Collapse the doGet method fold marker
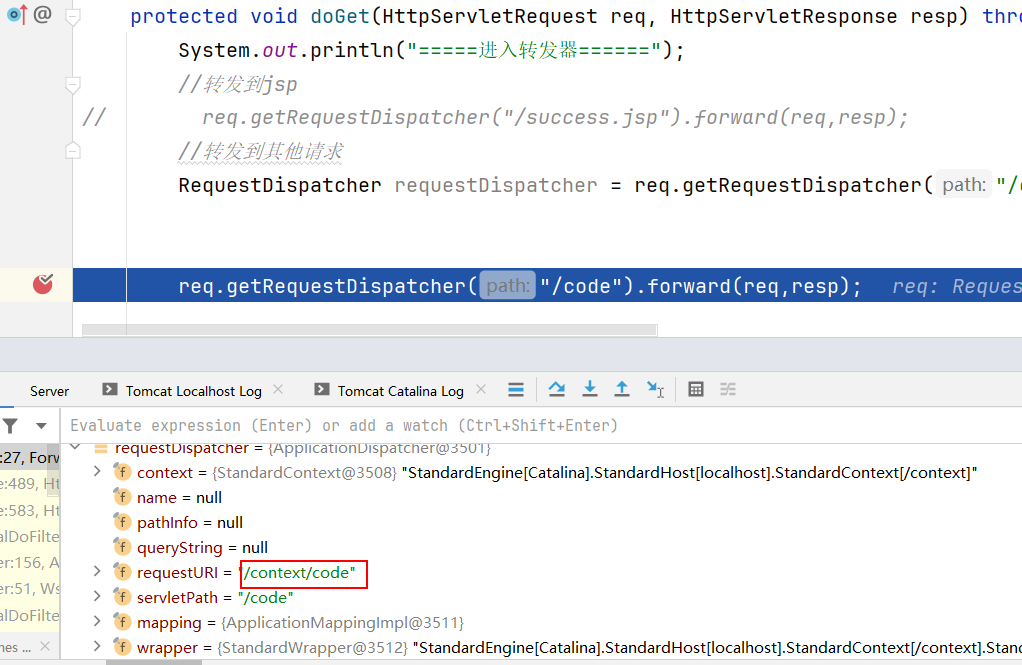This screenshot has width=1022, height=665. (x=72, y=17)
